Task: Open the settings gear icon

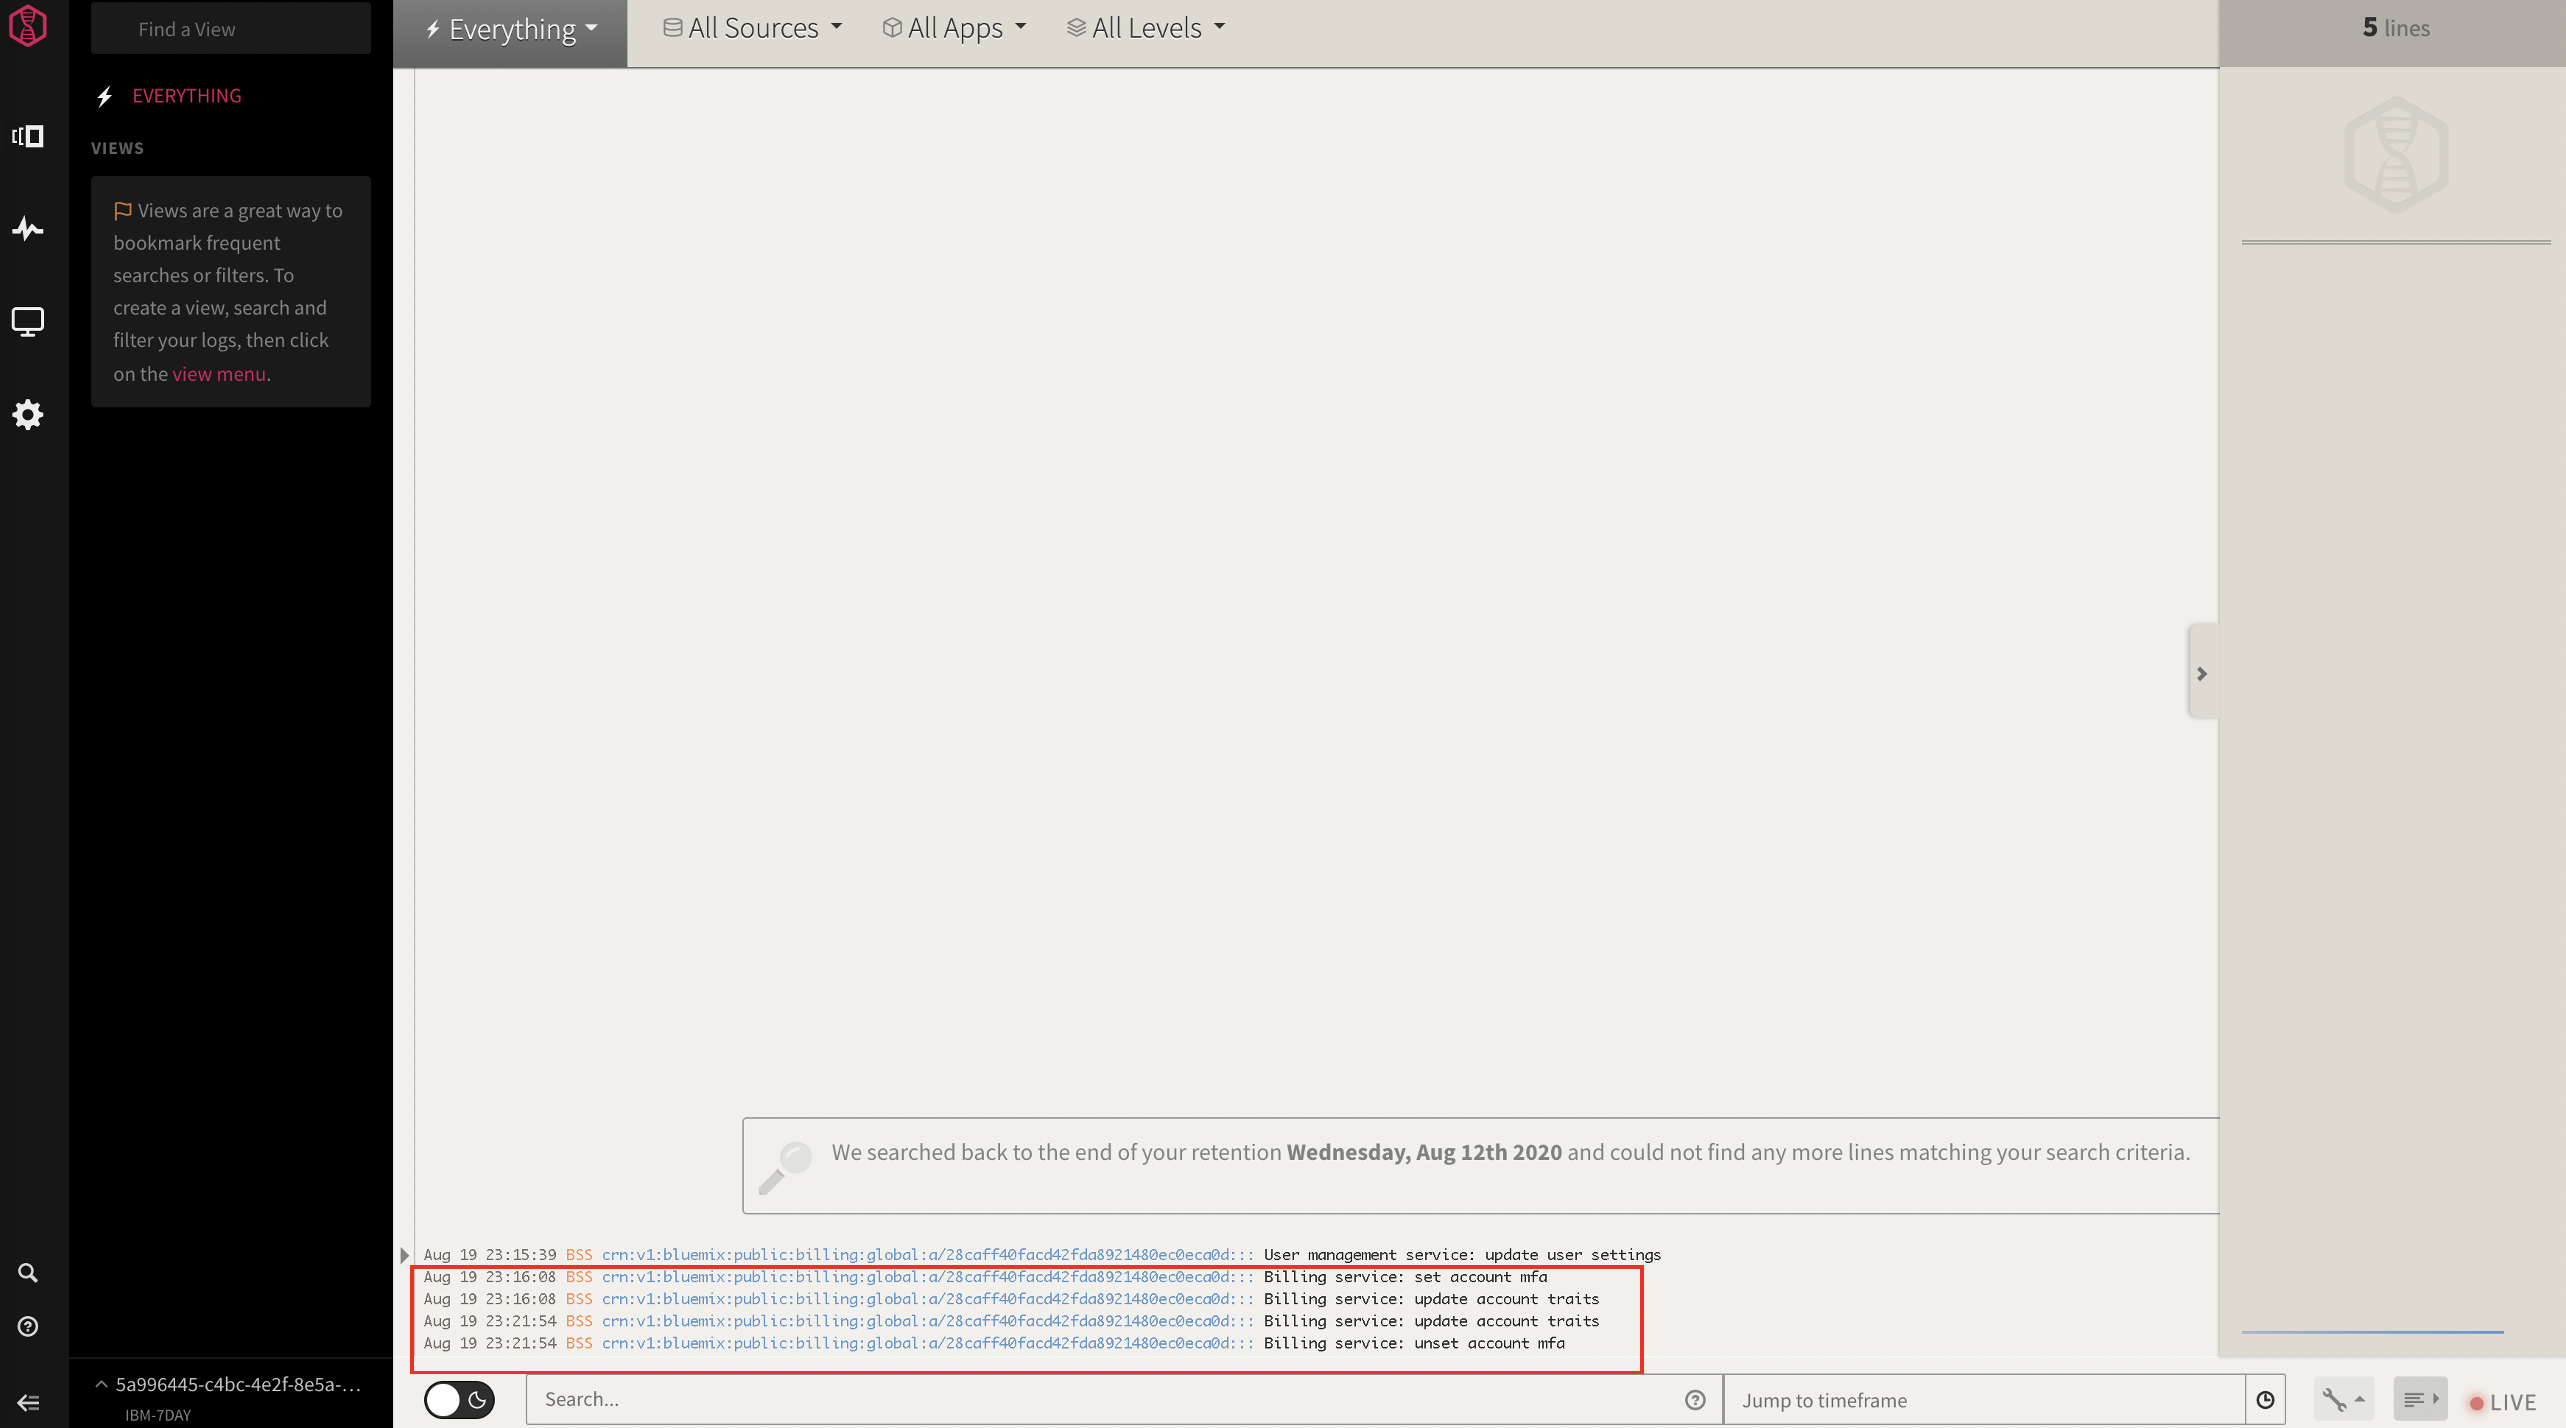Action: pyautogui.click(x=28, y=415)
